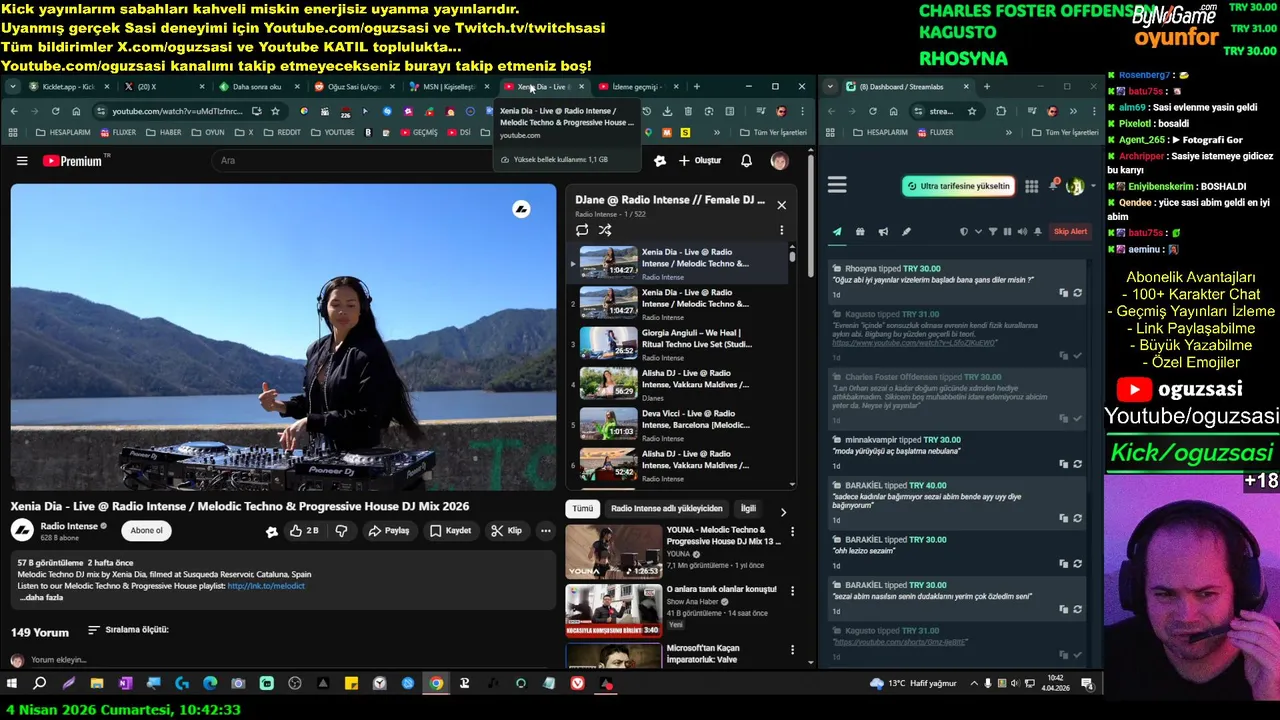Copy the Rhosyna tip event
The width and height of the screenshot is (1280, 720).
pyautogui.click(x=1064, y=293)
